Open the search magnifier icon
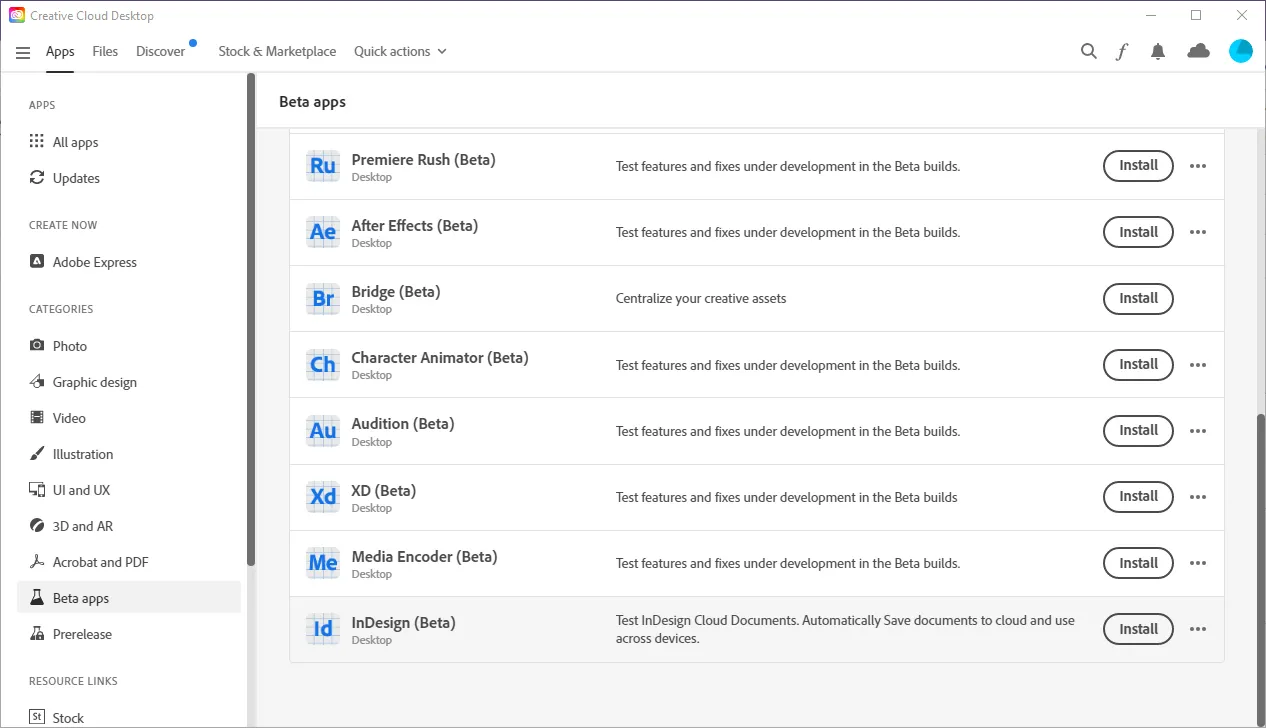The height and width of the screenshot is (728, 1266). (1088, 51)
